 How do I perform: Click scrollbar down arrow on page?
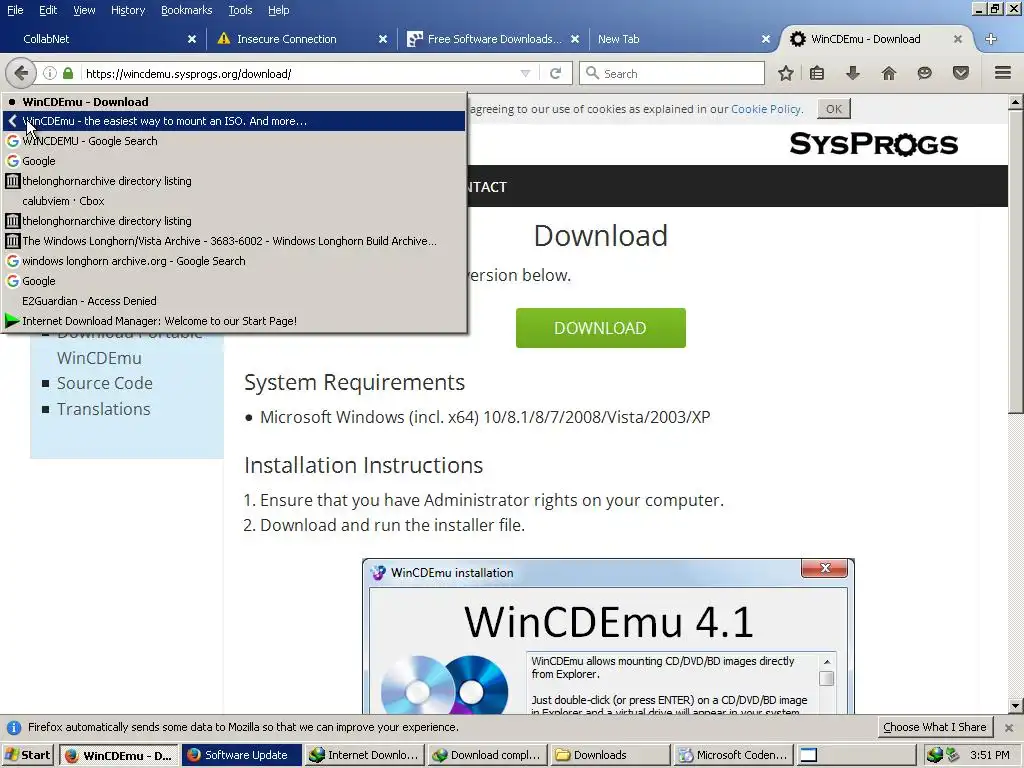[x=1016, y=705]
